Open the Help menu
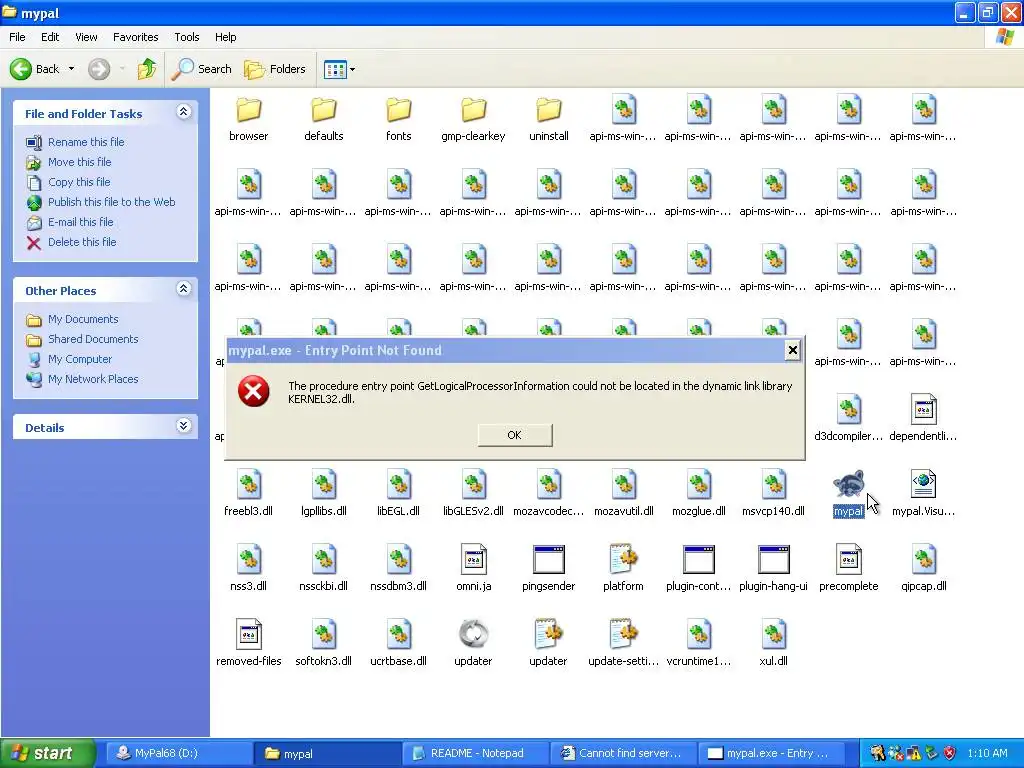The height and width of the screenshot is (768, 1024). coord(225,37)
